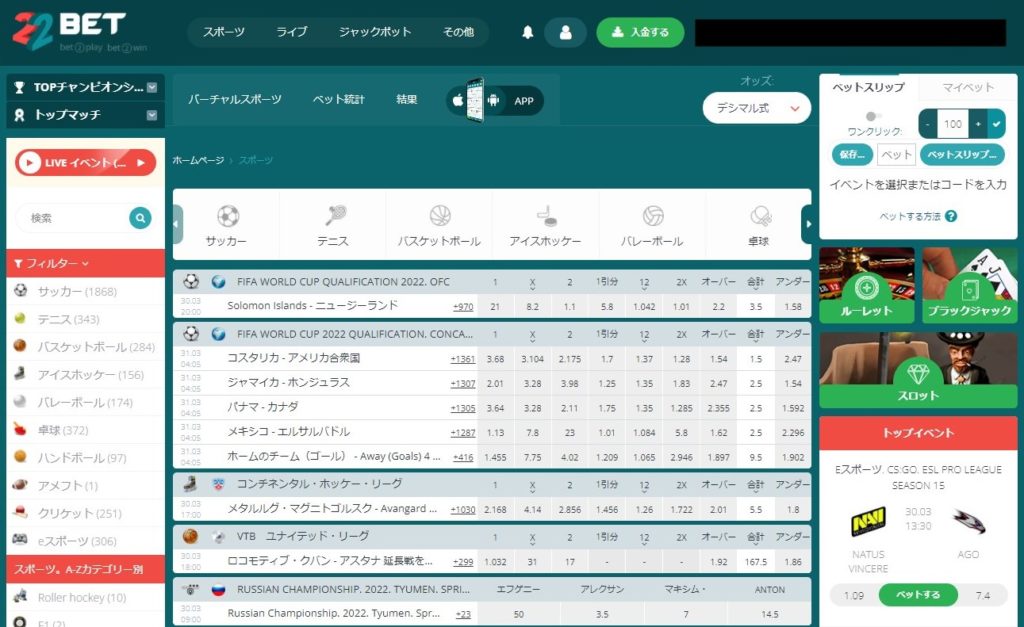Click ホームページ breadcrumb link
Viewport: 1024px width, 627px height.
coord(199,160)
